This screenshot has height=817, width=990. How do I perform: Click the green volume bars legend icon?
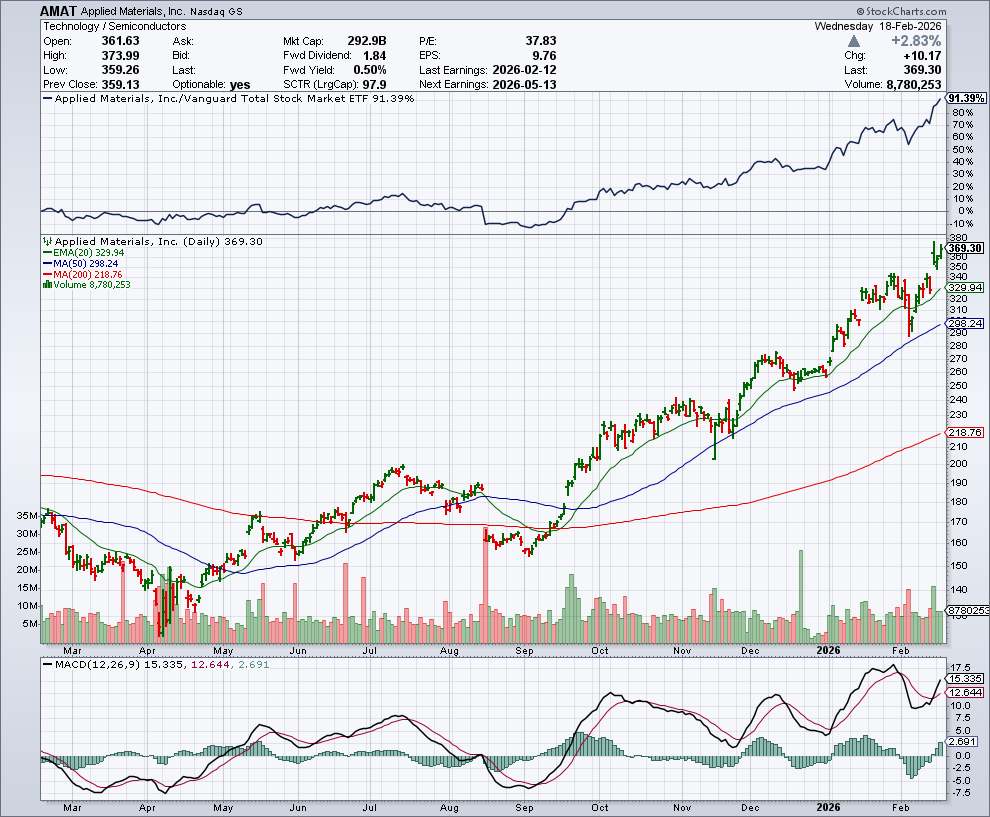[47, 285]
